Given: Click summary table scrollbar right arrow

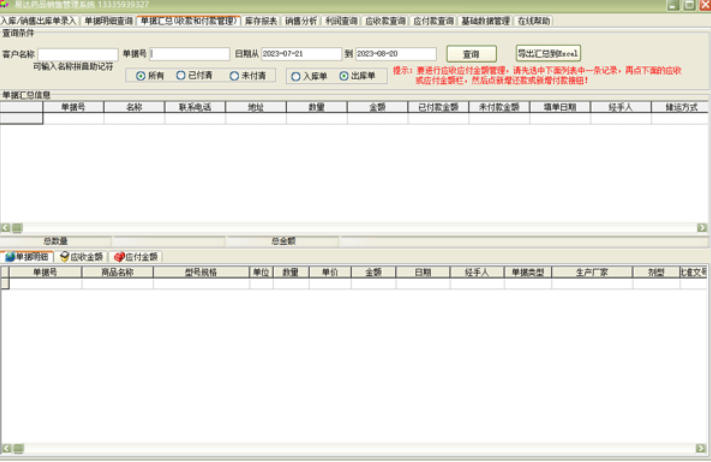Looking at the screenshot, I should 702,228.
